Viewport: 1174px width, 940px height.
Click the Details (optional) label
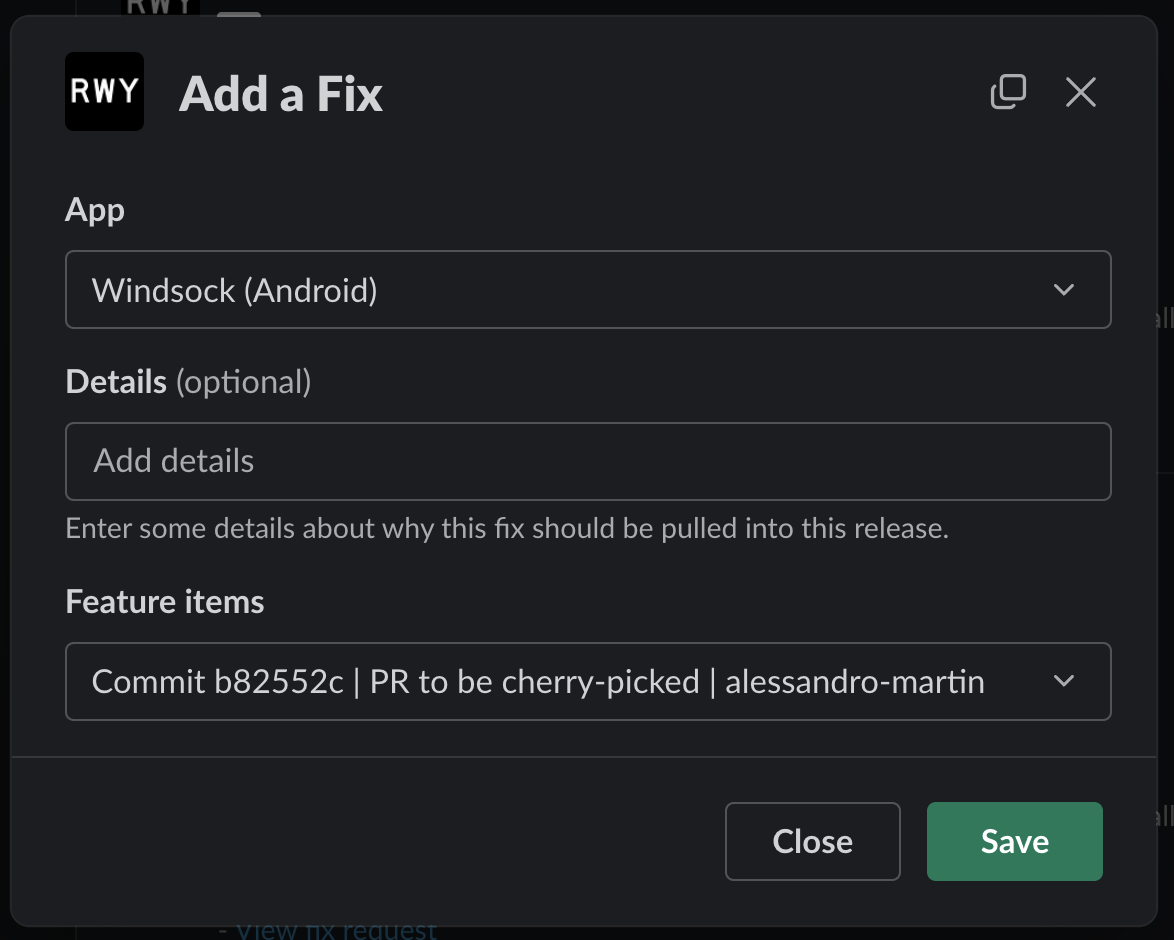tap(188, 382)
